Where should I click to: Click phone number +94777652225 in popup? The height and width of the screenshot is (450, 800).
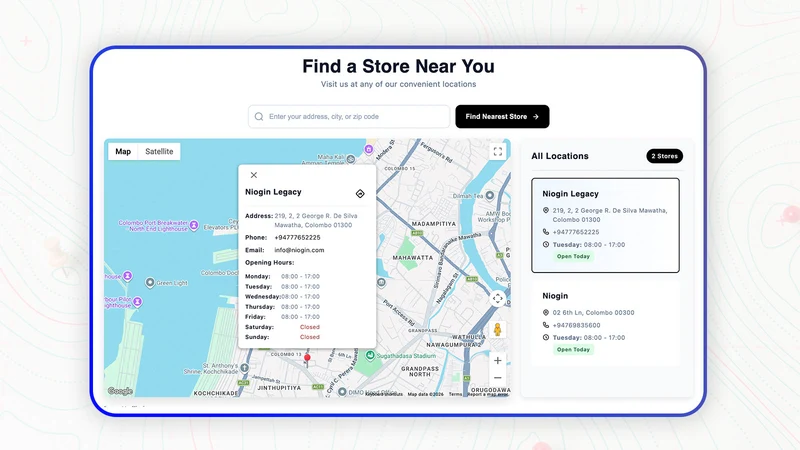297,238
